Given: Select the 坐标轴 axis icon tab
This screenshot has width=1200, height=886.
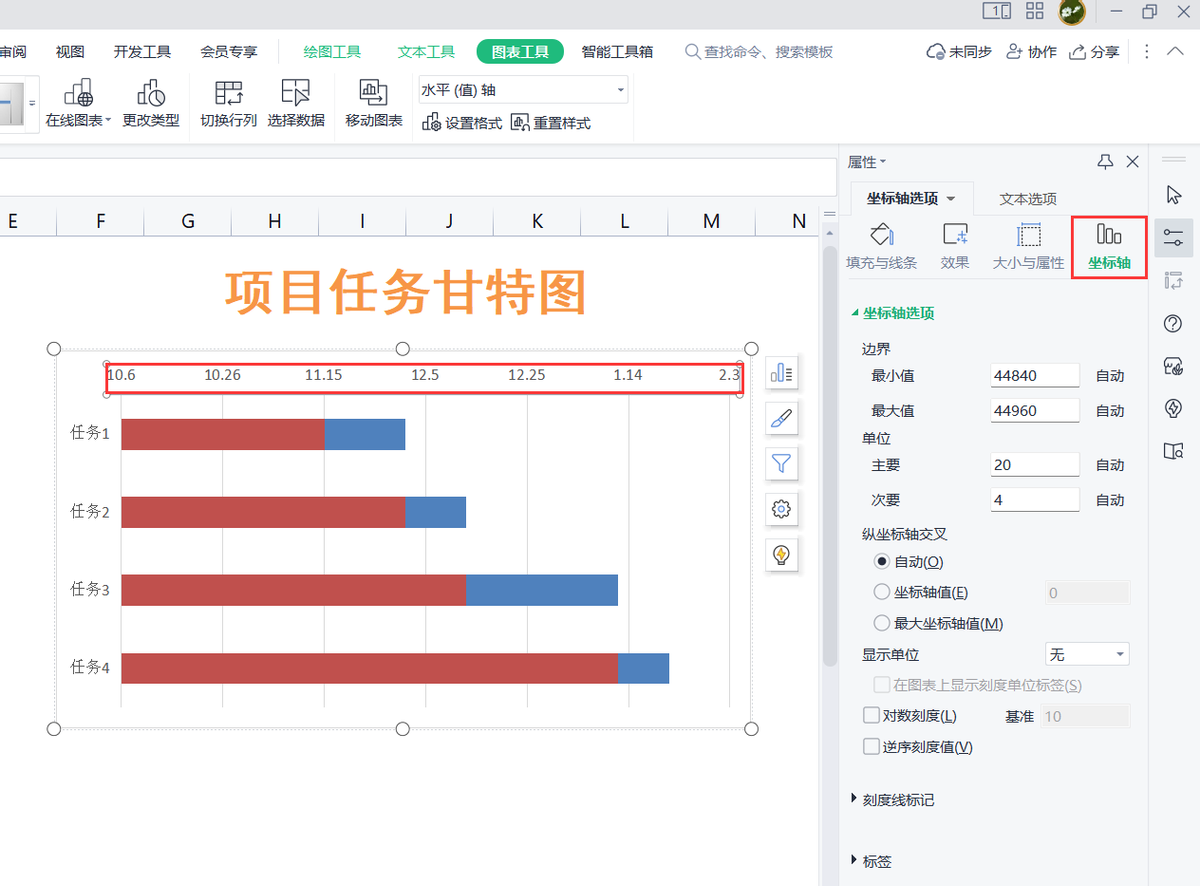Looking at the screenshot, I should [1109, 246].
